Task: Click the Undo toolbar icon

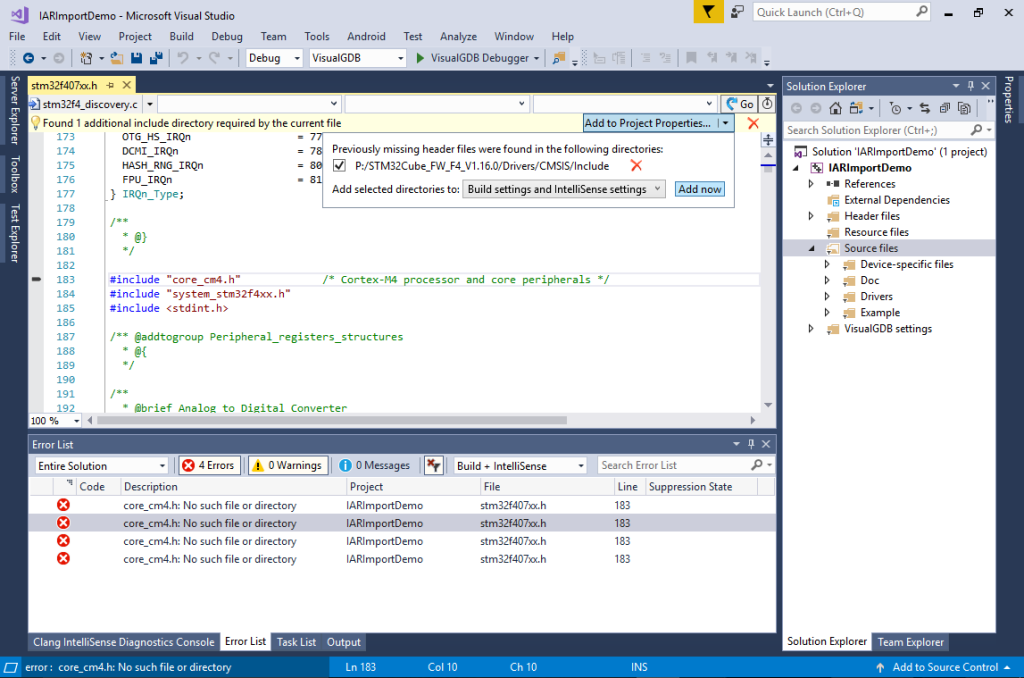Action: [x=181, y=58]
